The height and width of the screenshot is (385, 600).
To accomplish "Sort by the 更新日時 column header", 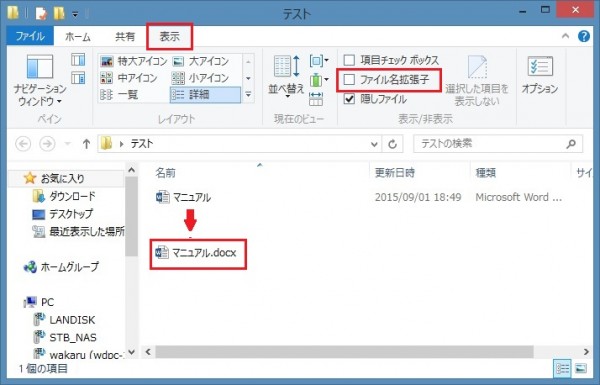I will click(395, 173).
